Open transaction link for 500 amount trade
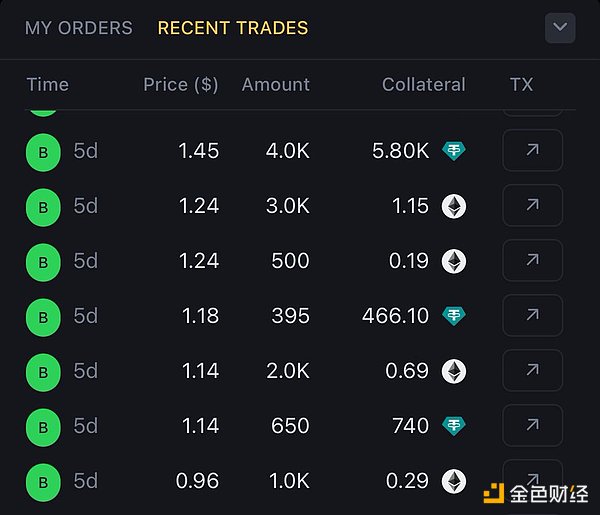Image resolution: width=600 pixels, height=515 pixels. coord(532,261)
